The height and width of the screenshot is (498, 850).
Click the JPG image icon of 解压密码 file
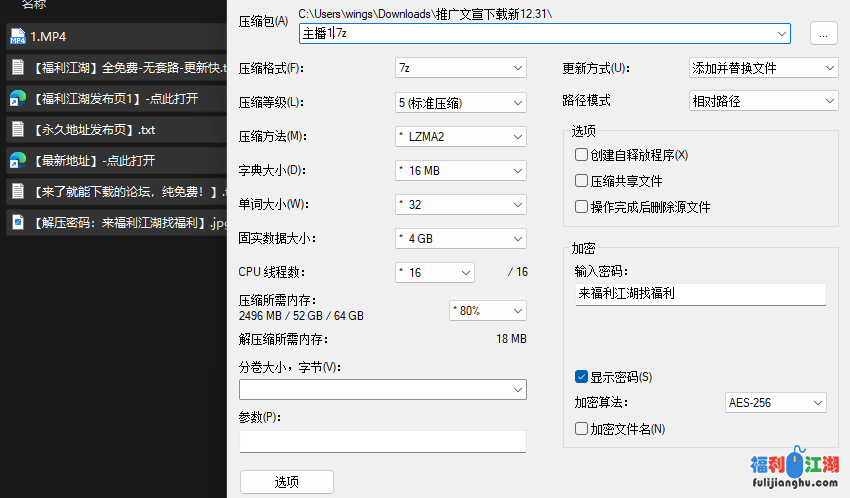click(17, 222)
